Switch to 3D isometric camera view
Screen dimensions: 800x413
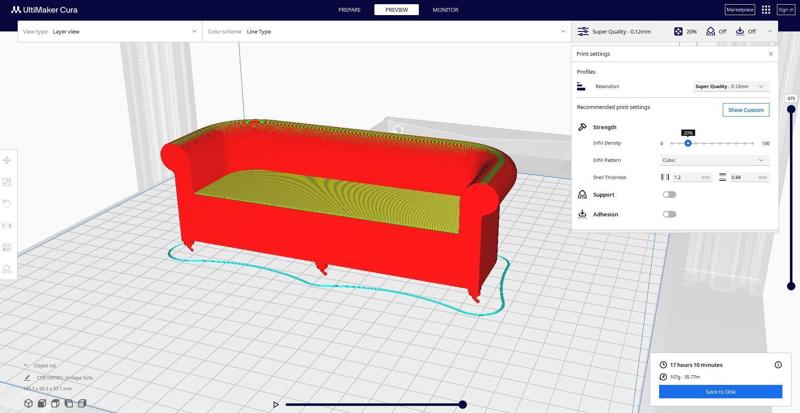pos(29,403)
